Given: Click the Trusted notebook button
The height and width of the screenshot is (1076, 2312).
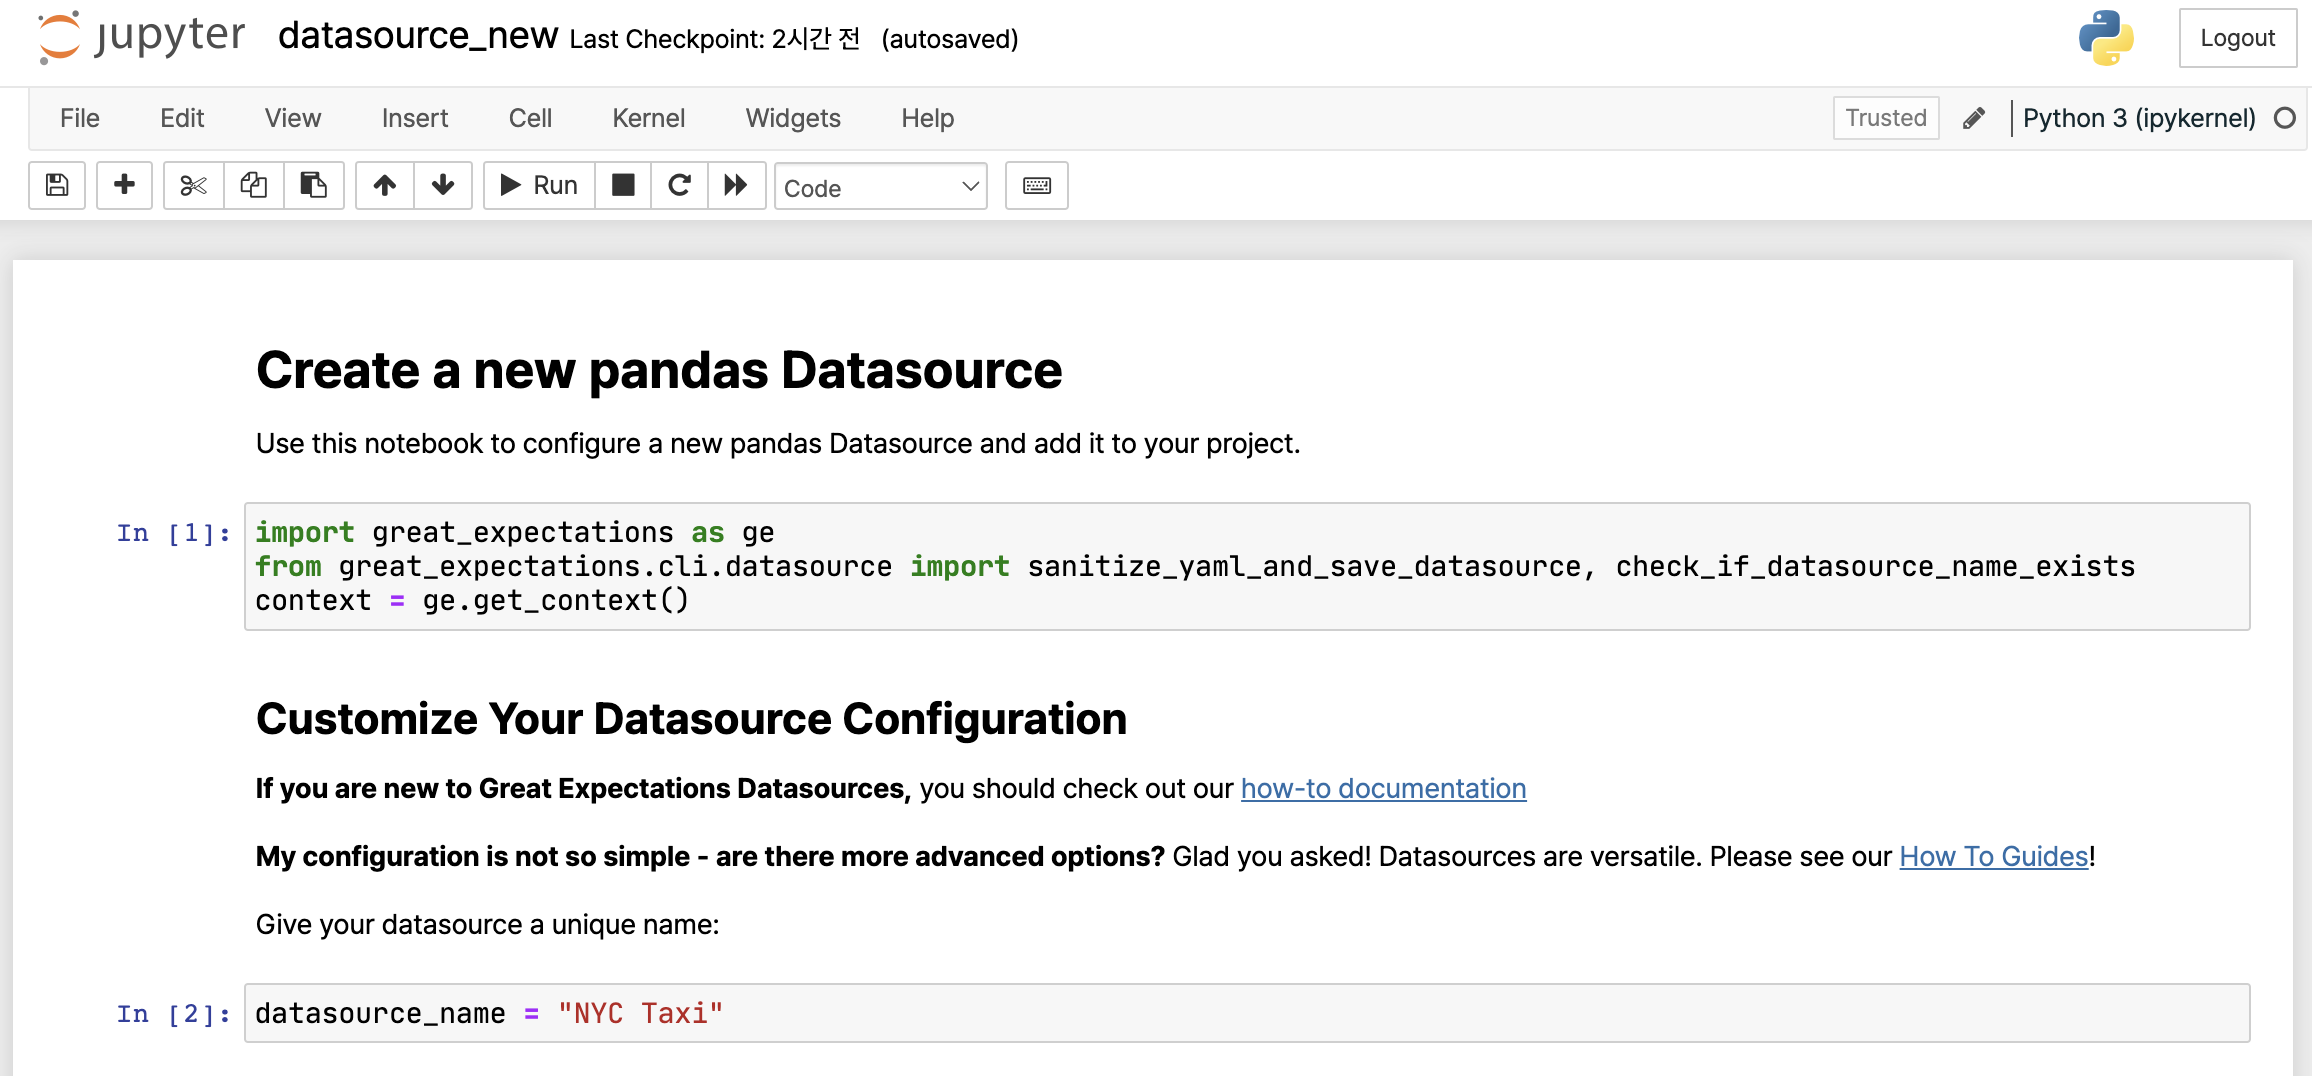Looking at the screenshot, I should (x=1886, y=118).
